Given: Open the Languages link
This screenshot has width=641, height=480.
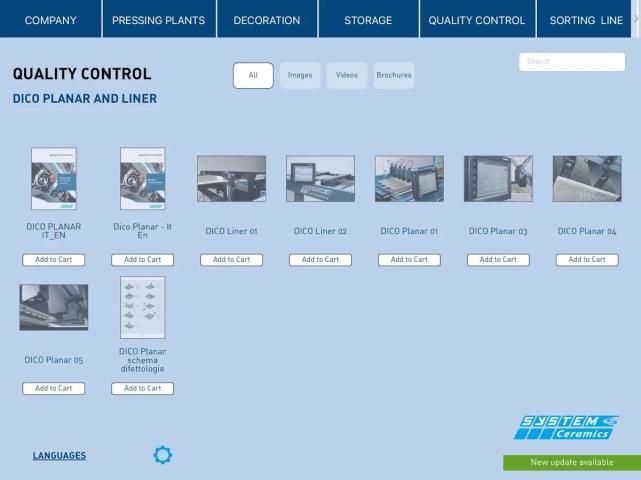Looking at the screenshot, I should pos(59,456).
